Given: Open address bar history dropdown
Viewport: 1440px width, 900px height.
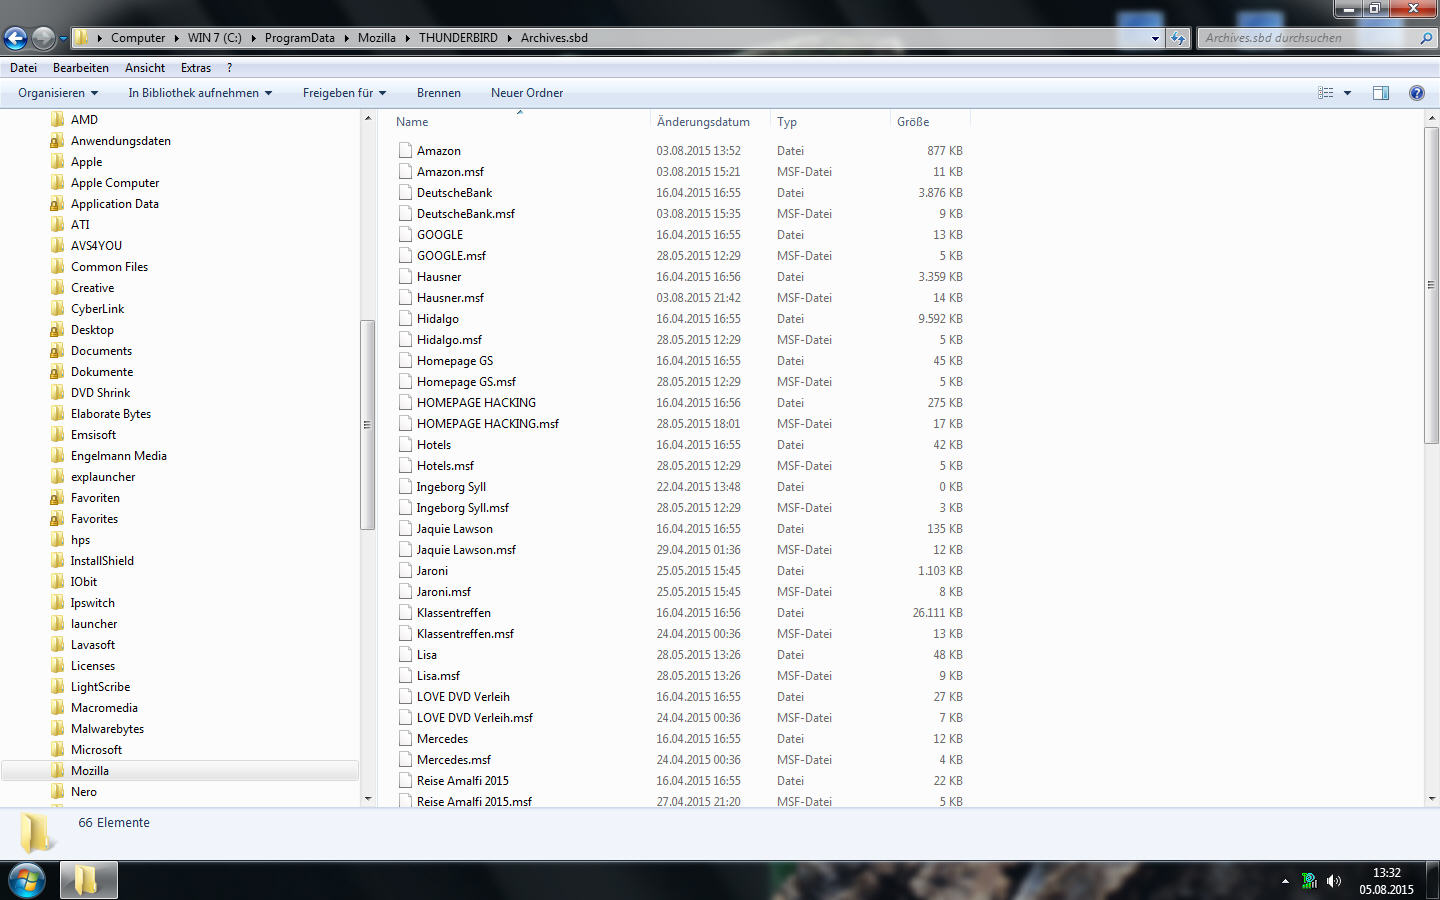Looking at the screenshot, I should (1155, 38).
